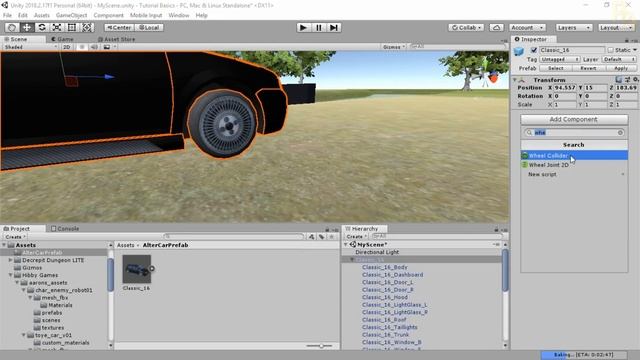640x360 pixels.
Task: Toggle scene lighting button
Action: click(x=82, y=47)
